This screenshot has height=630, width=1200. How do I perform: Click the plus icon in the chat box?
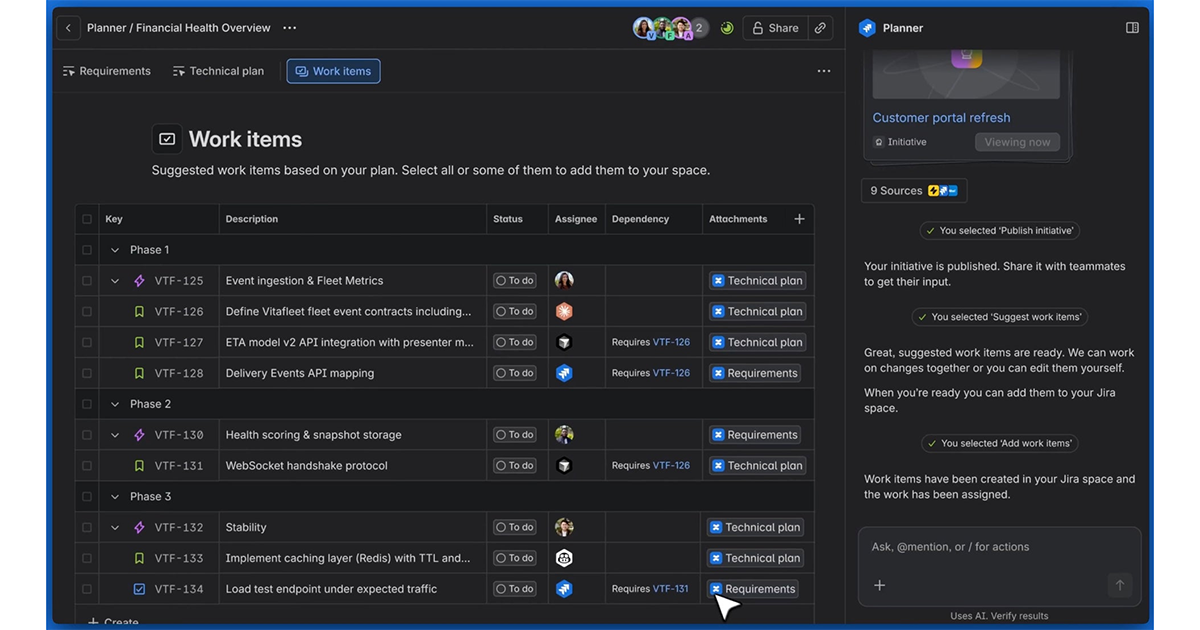(880, 586)
